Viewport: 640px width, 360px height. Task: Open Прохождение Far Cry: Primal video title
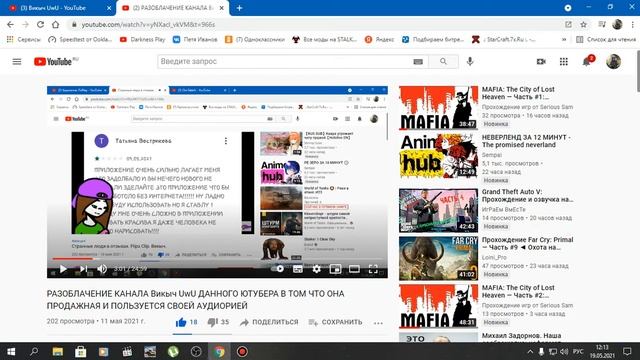(x=527, y=244)
